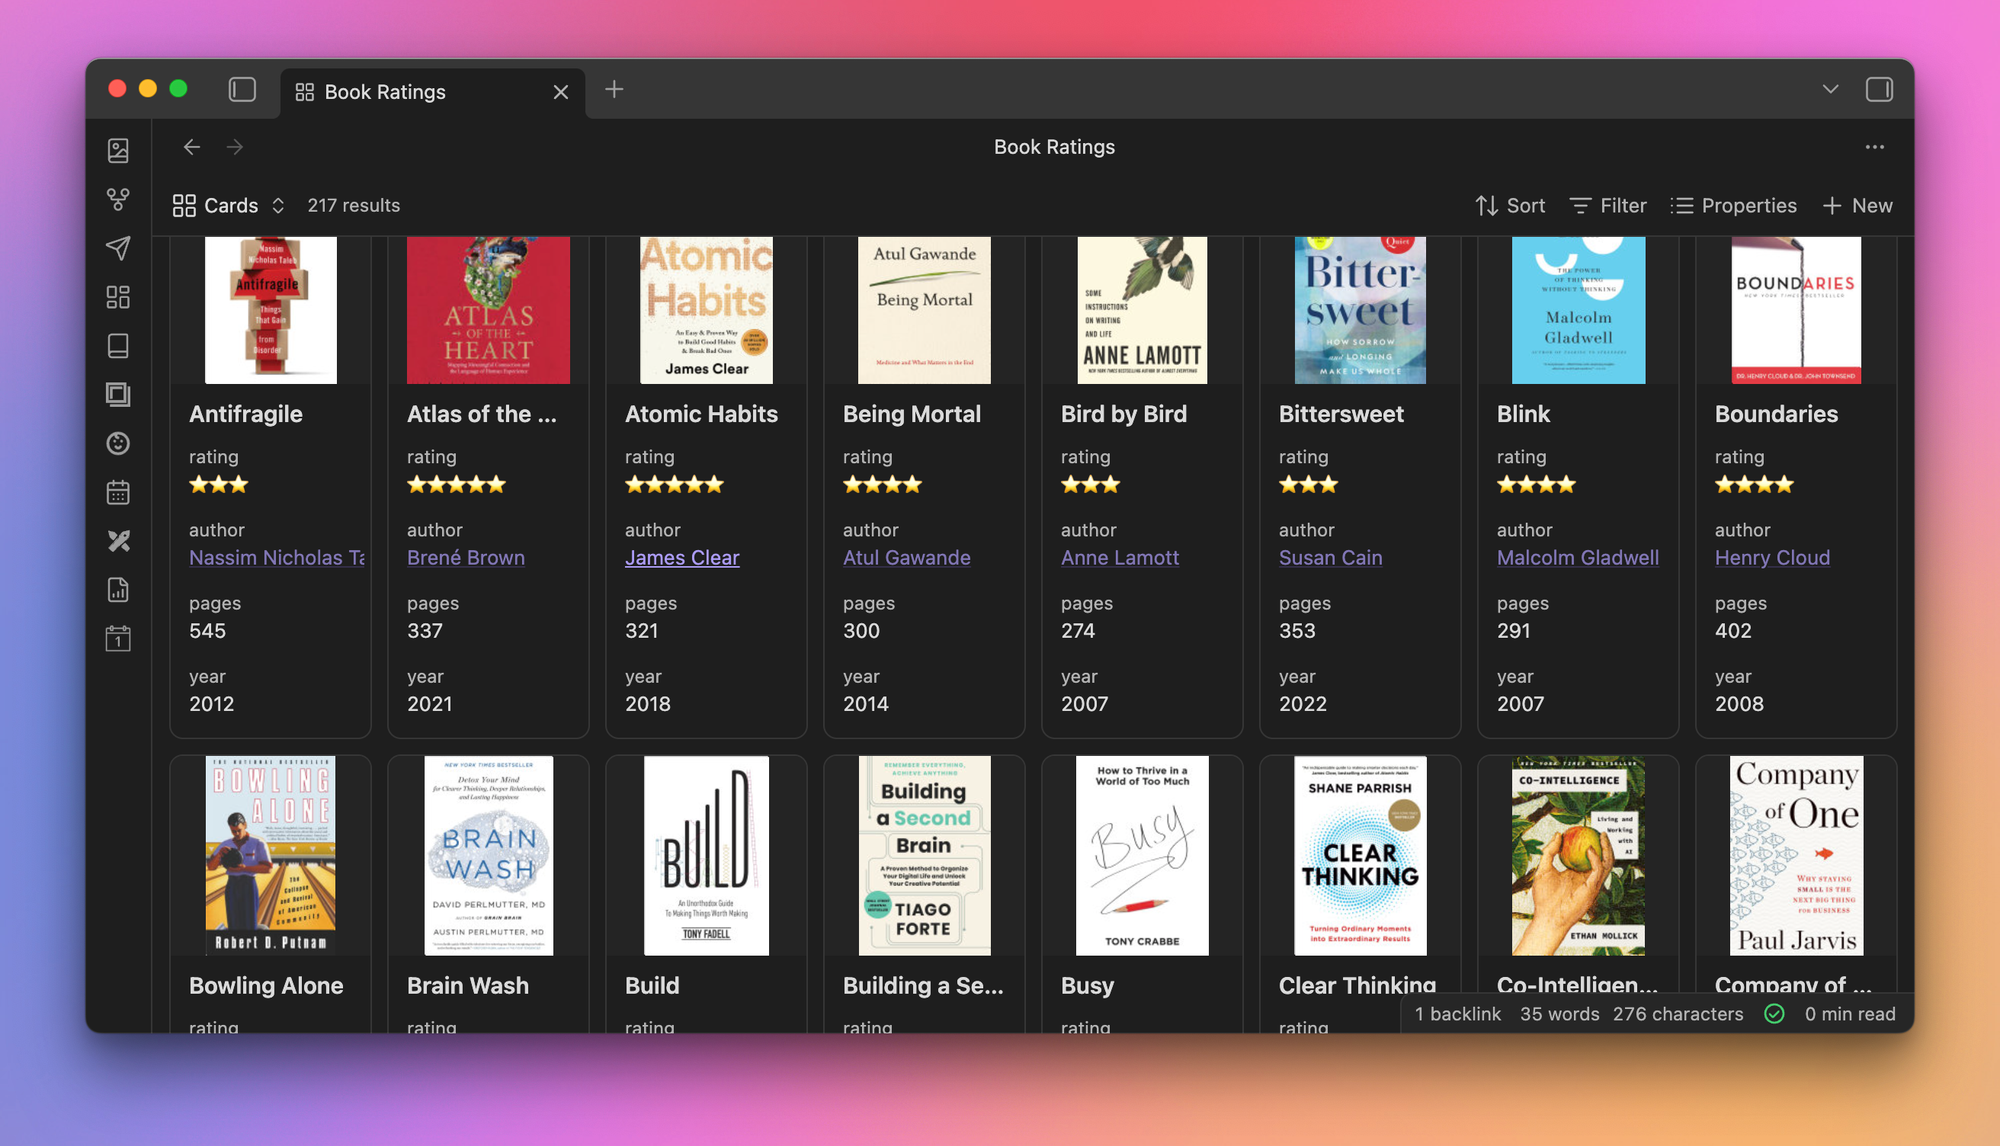Click the Atomic Habits five-star rating
The width and height of the screenshot is (2000, 1146).
[x=674, y=485]
